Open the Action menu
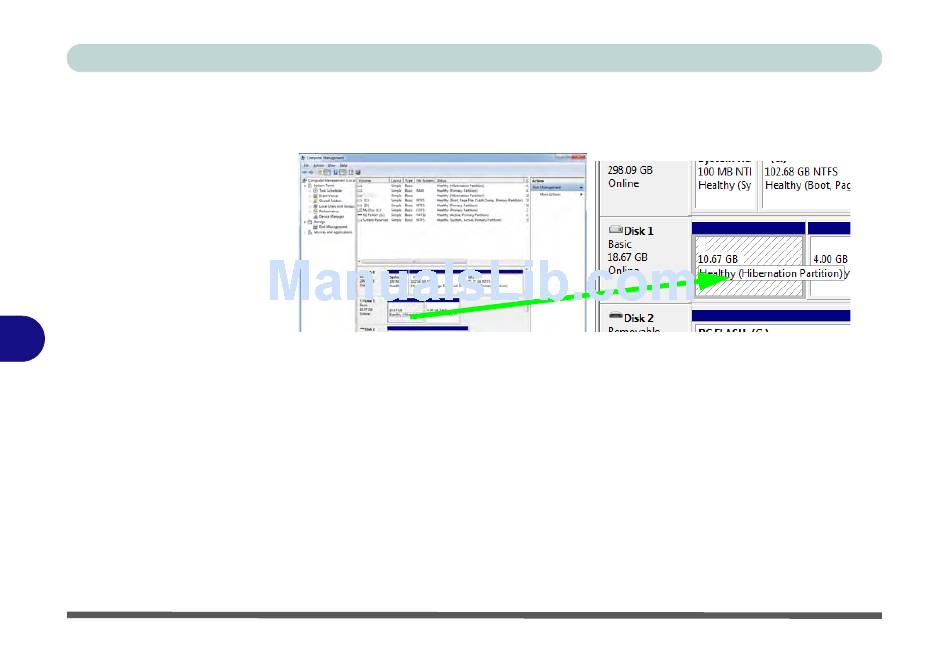950x669 pixels. (x=318, y=165)
